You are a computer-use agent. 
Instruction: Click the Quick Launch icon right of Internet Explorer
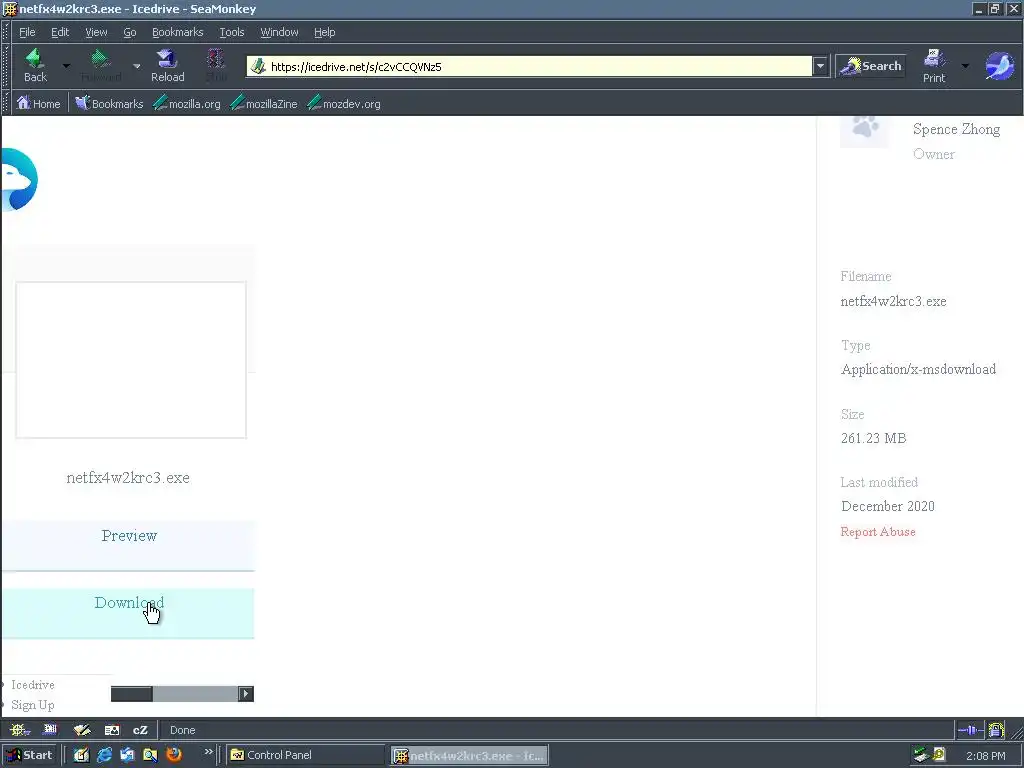point(127,755)
